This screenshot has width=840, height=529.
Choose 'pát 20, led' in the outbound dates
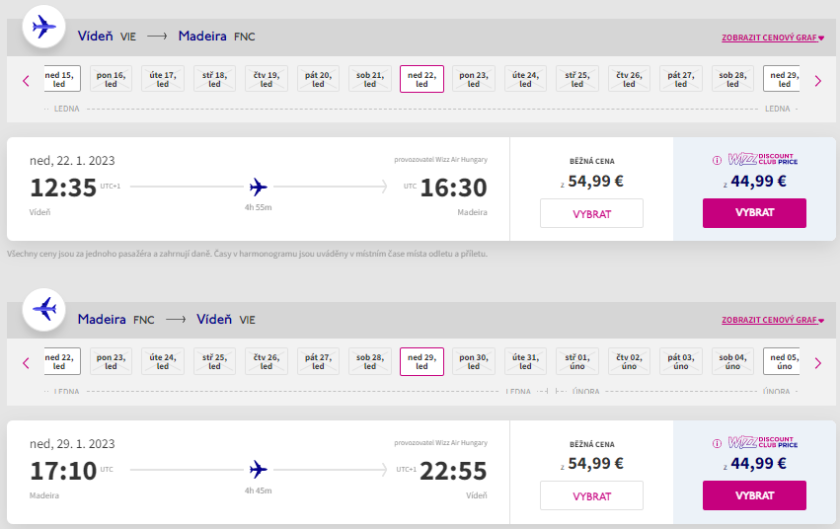[x=318, y=79]
